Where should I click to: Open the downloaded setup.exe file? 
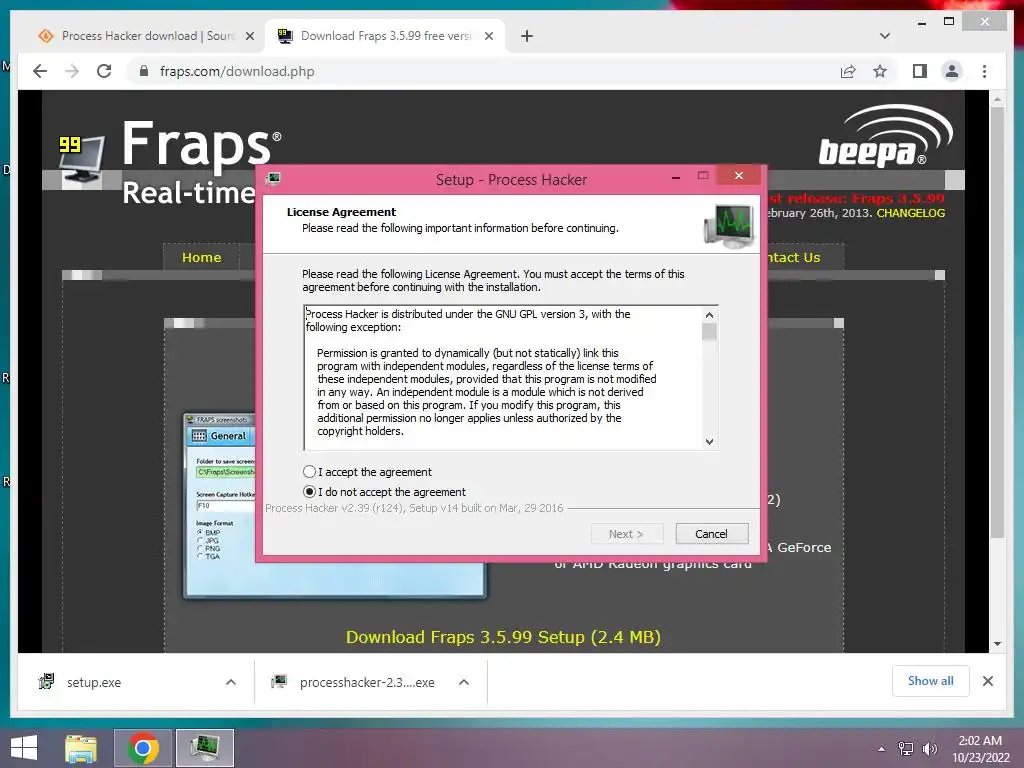click(x=94, y=682)
